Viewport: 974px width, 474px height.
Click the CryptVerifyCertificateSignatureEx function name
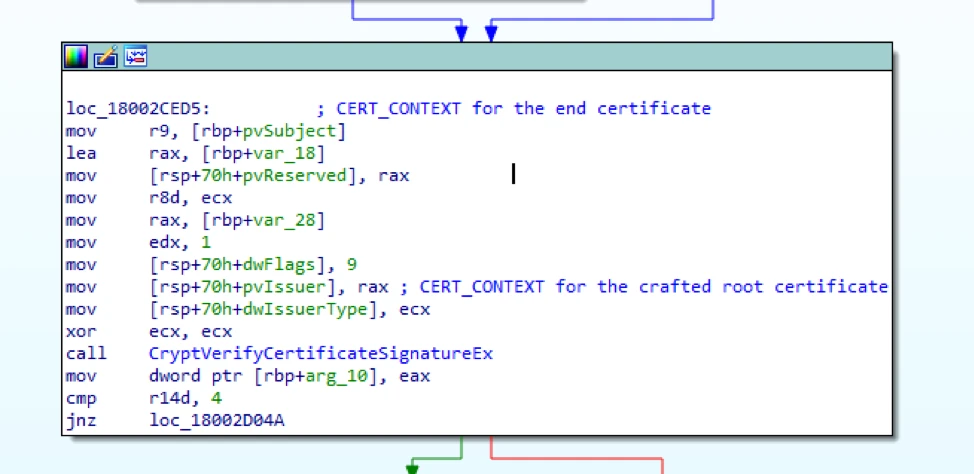coord(319,354)
